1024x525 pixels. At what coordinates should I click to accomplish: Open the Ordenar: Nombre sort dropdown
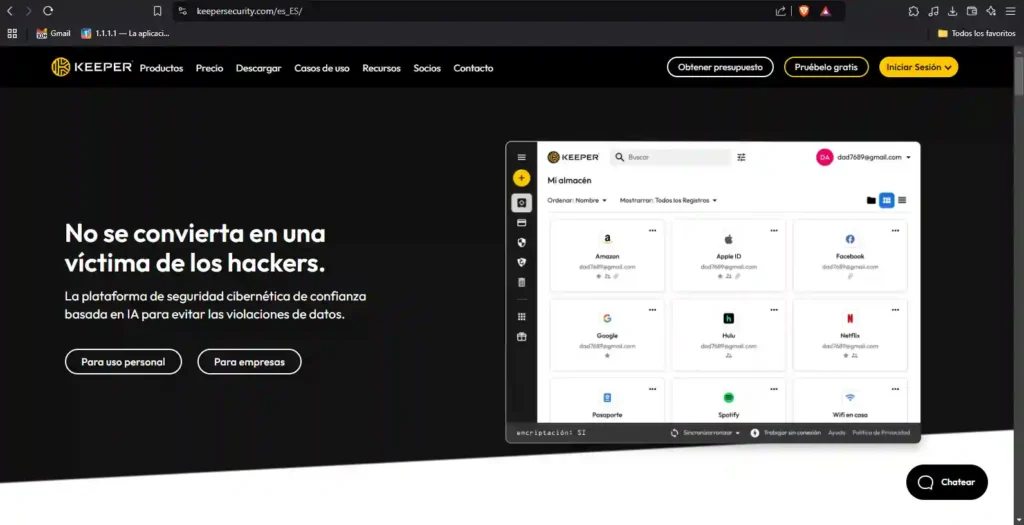coord(577,200)
